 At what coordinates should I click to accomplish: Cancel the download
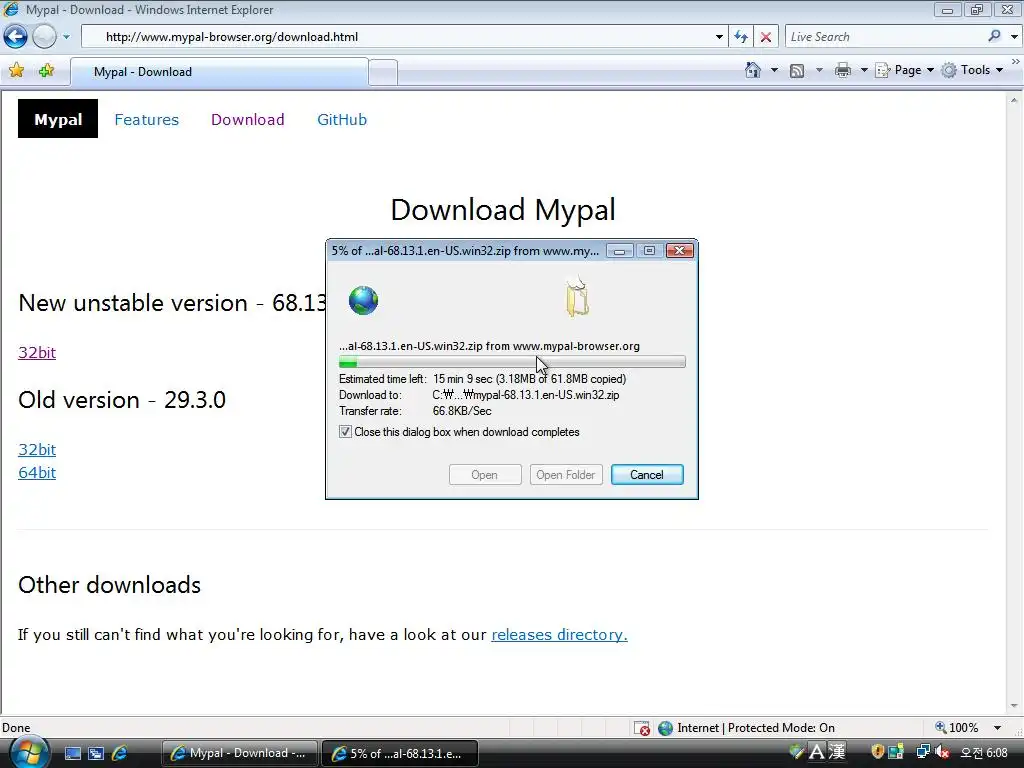[x=647, y=475]
